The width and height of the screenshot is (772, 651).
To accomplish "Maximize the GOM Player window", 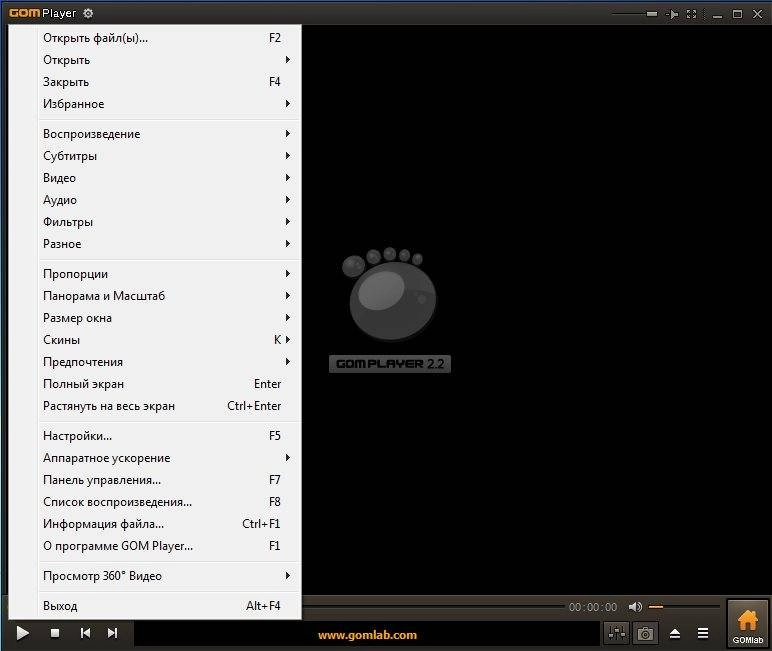I will (737, 14).
